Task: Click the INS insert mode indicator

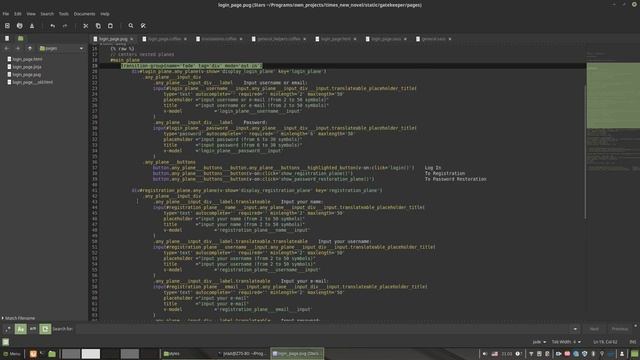Action: pyautogui.click(x=633, y=342)
